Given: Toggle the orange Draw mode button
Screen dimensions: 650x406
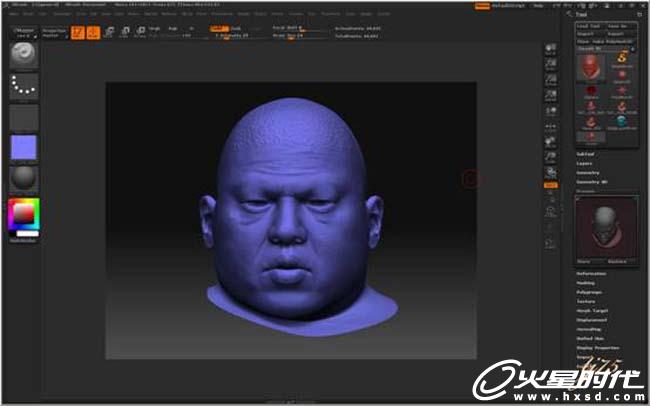Looking at the screenshot, I should pos(93,33).
